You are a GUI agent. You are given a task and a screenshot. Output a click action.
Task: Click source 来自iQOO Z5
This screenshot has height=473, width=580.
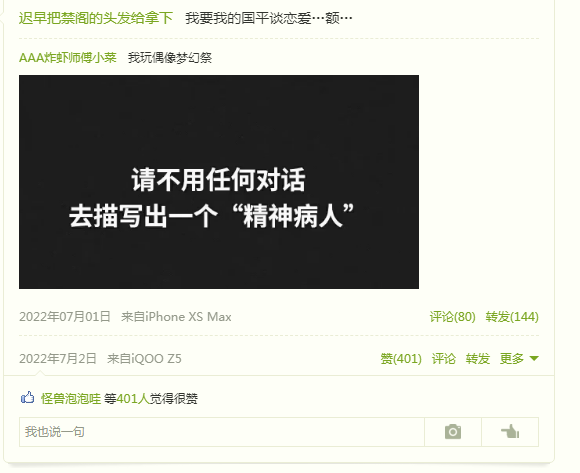tap(144, 358)
